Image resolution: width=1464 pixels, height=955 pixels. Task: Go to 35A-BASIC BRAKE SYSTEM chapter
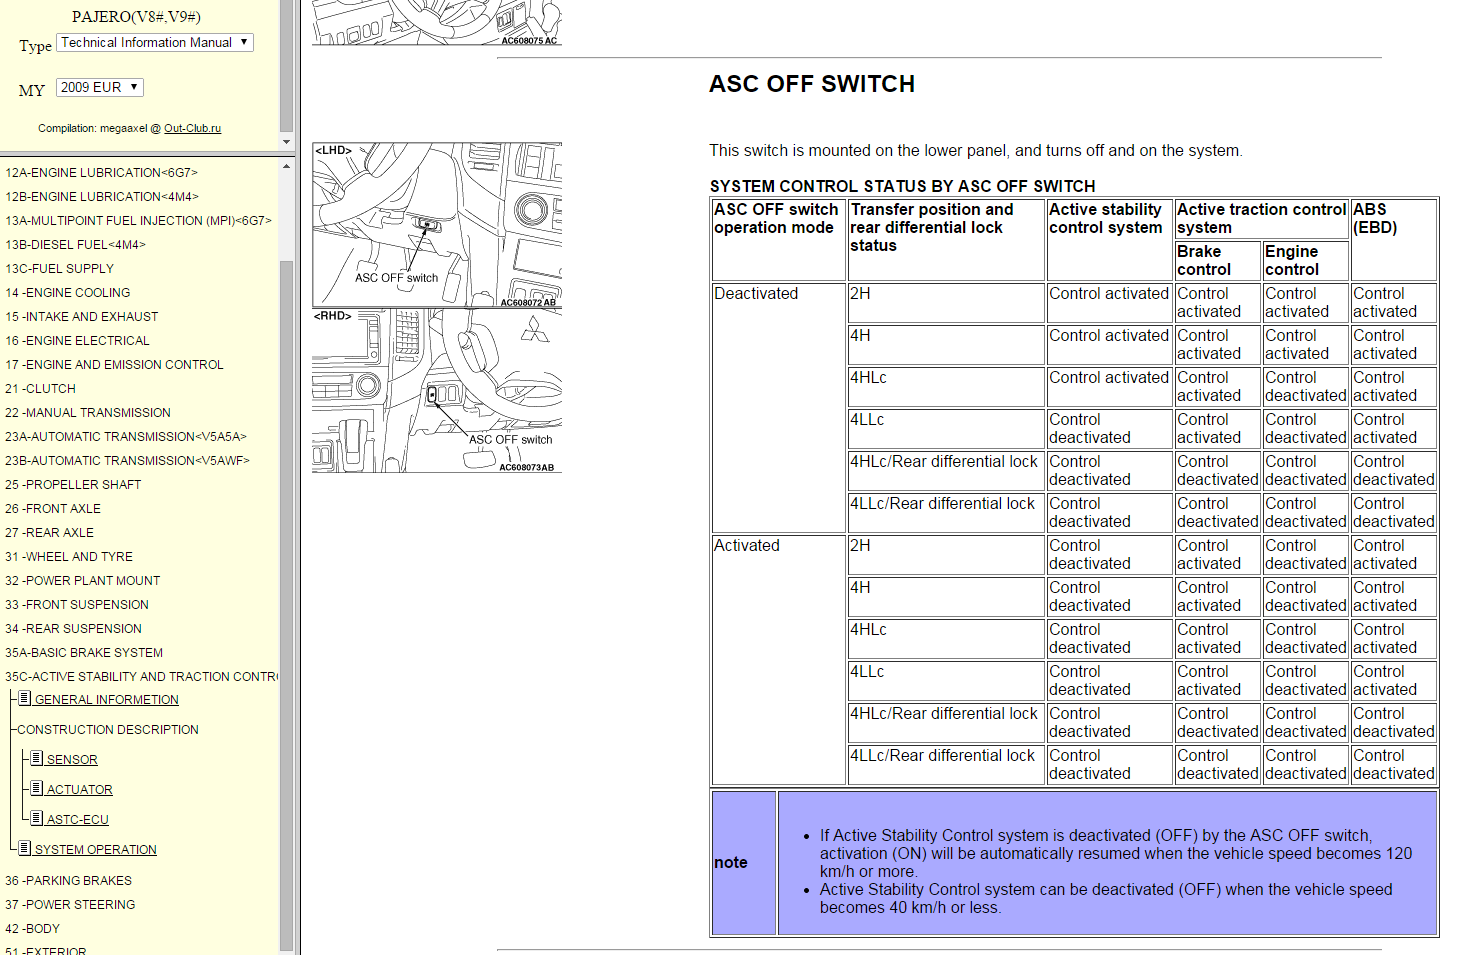(x=84, y=653)
